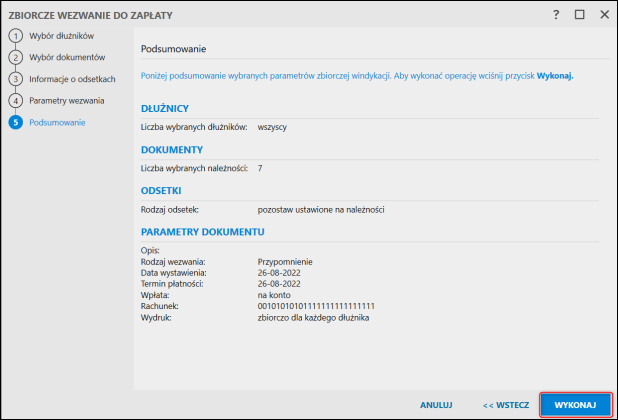Select the Podsumowanie step label
The image size is (618, 420).
pos(57,122)
